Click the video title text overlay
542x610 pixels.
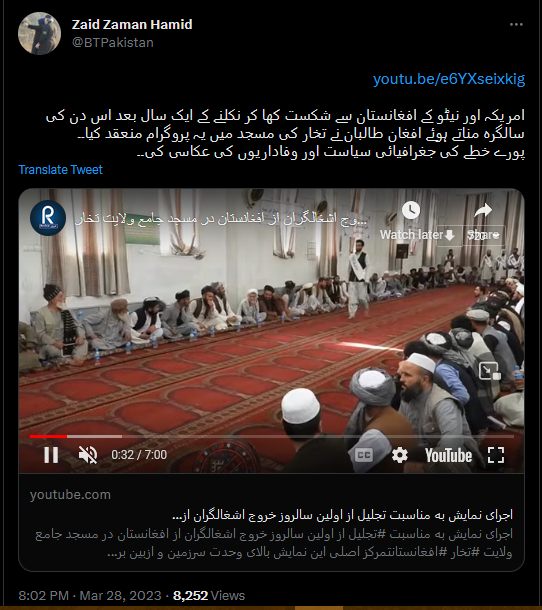tap(221, 219)
